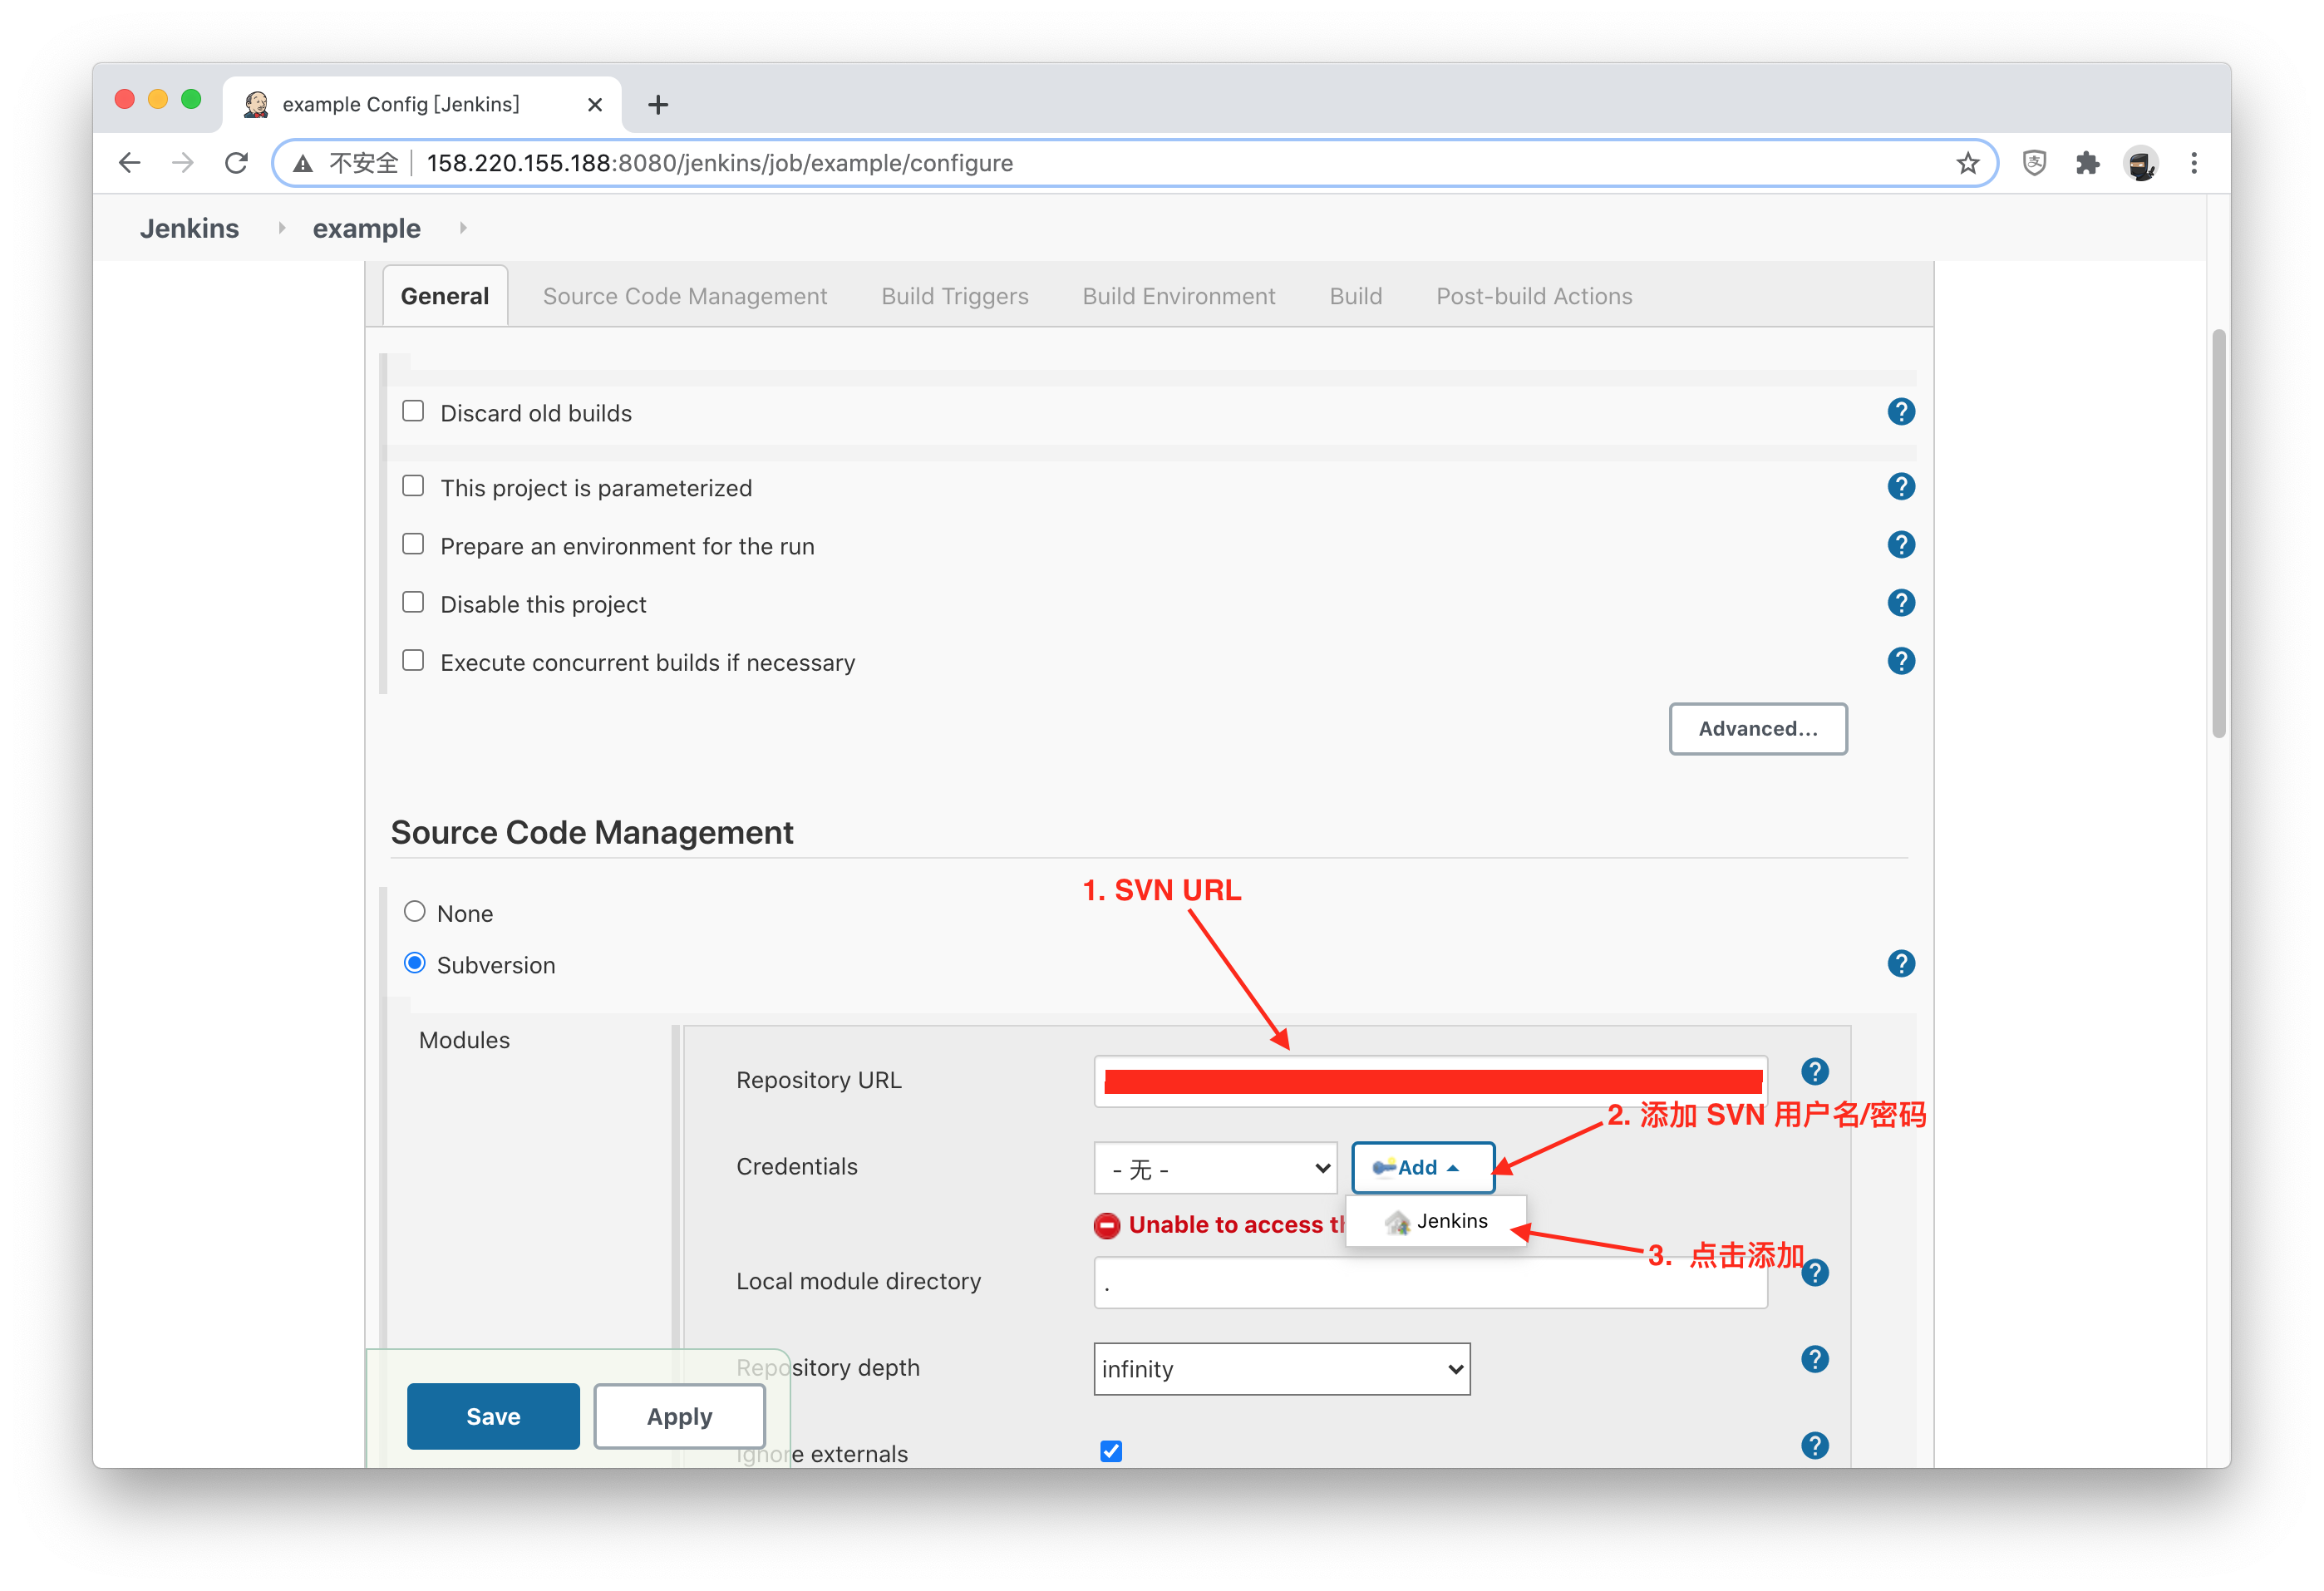Show help for Disable this project
The height and width of the screenshot is (1591, 2324).
tap(1900, 603)
